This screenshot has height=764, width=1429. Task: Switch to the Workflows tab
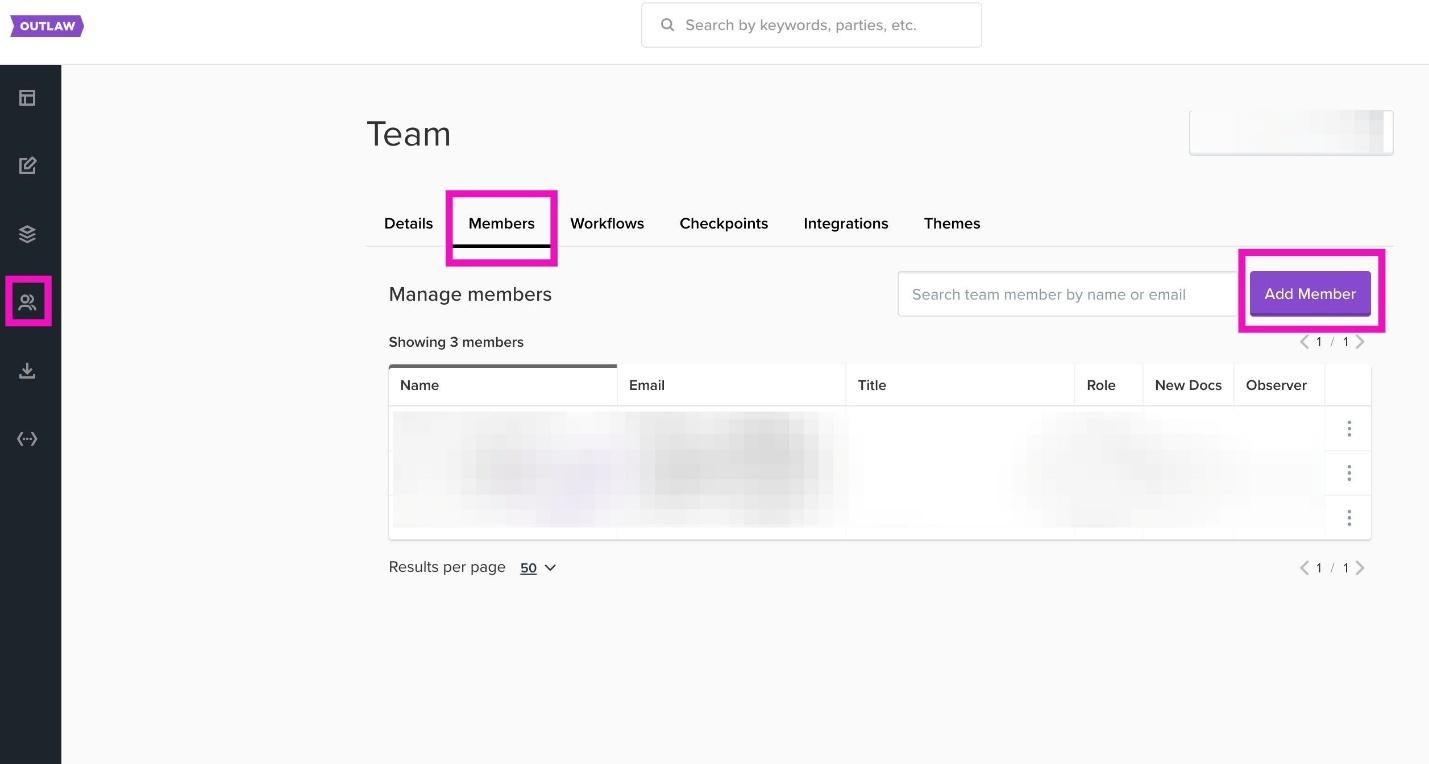click(607, 223)
